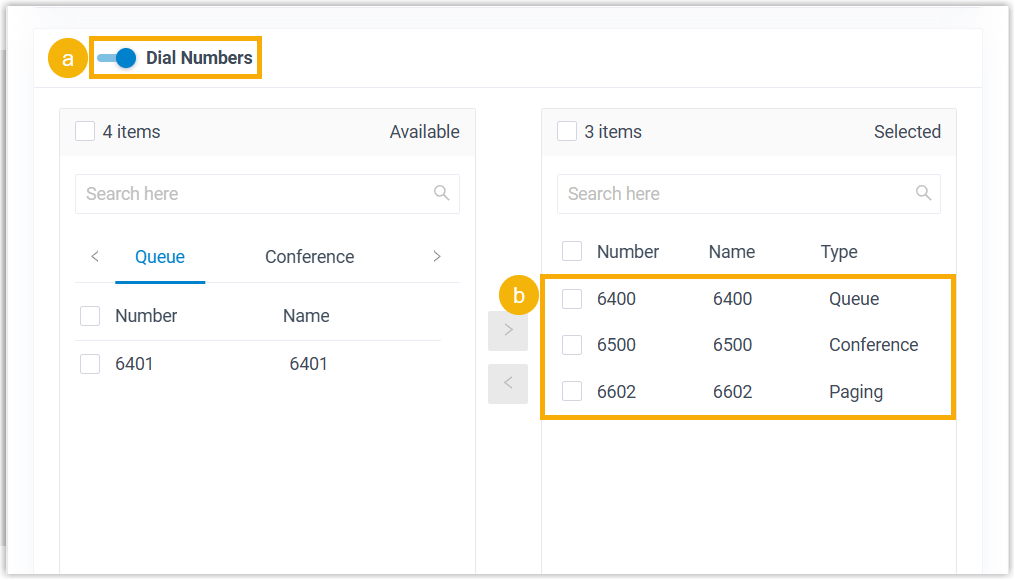Check the Available table header checkbox

[90, 316]
